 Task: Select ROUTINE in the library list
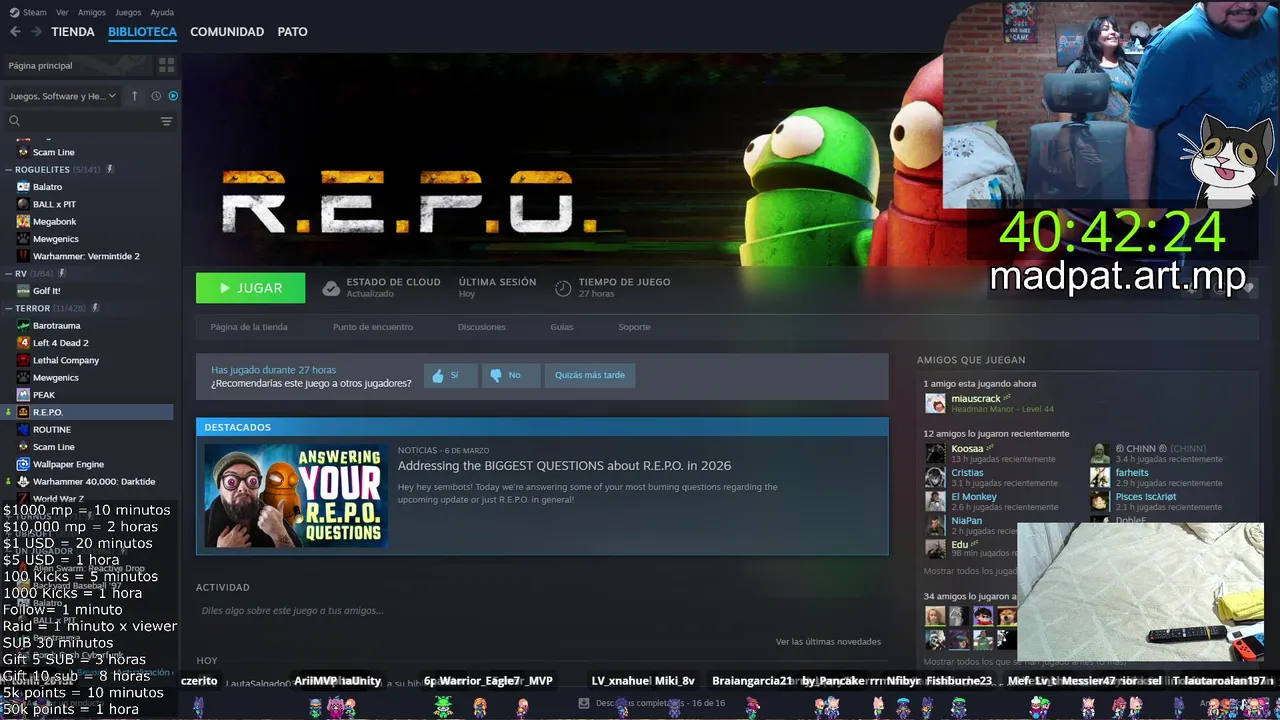click(x=52, y=429)
